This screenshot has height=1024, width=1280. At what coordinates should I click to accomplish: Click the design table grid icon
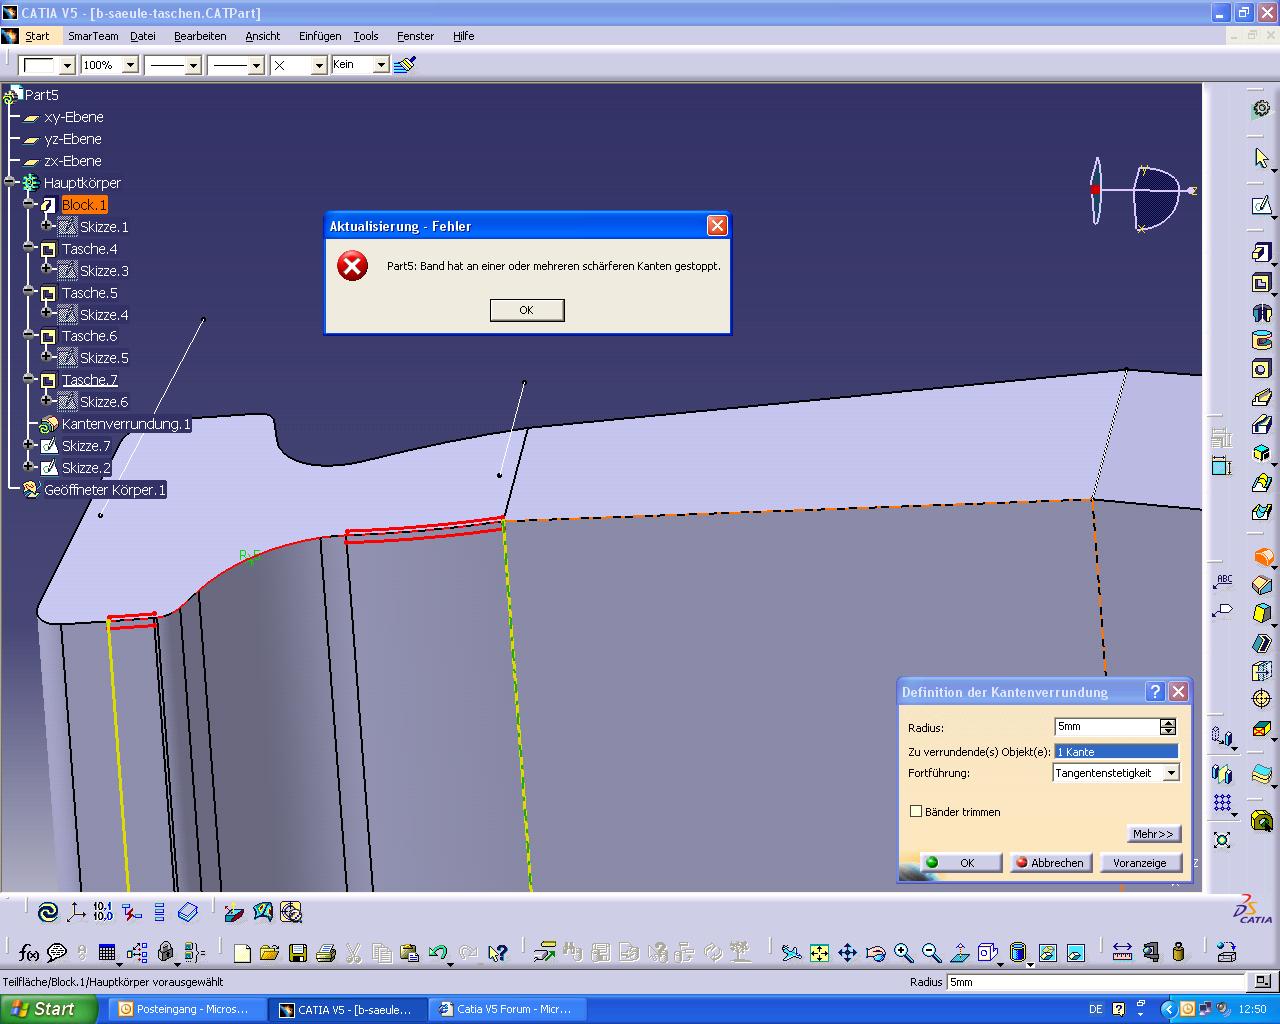click(x=107, y=952)
